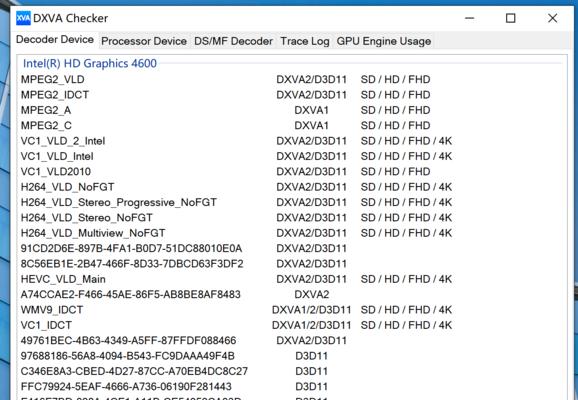This screenshot has height=400, width=578.
Task: Minimize the DXVA Checker window
Action: pyautogui.click(x=470, y=18)
